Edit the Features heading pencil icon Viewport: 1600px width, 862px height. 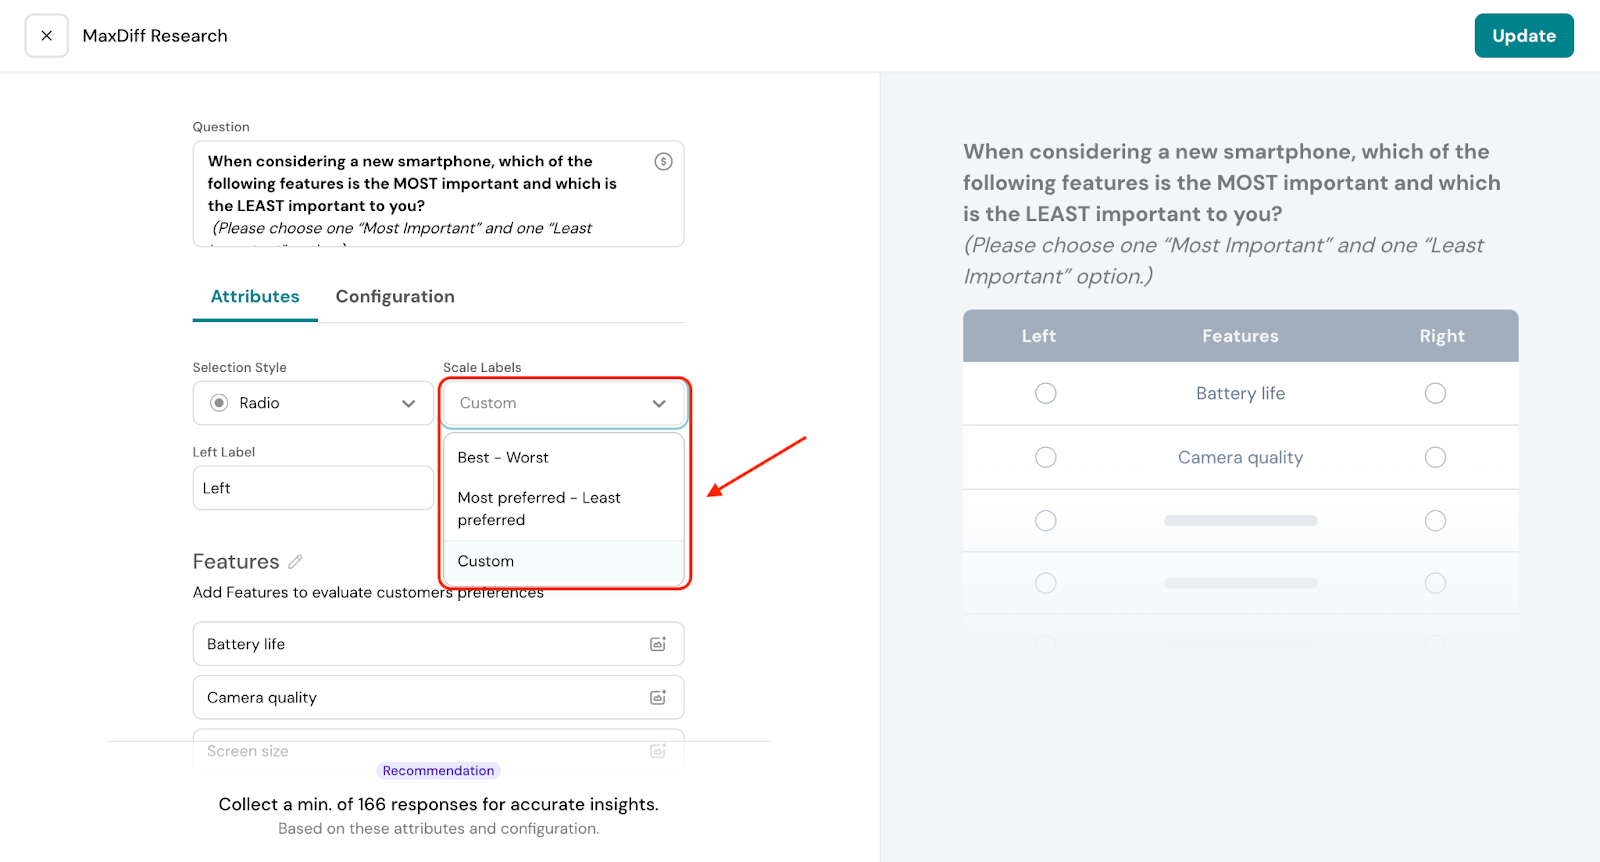pos(295,562)
